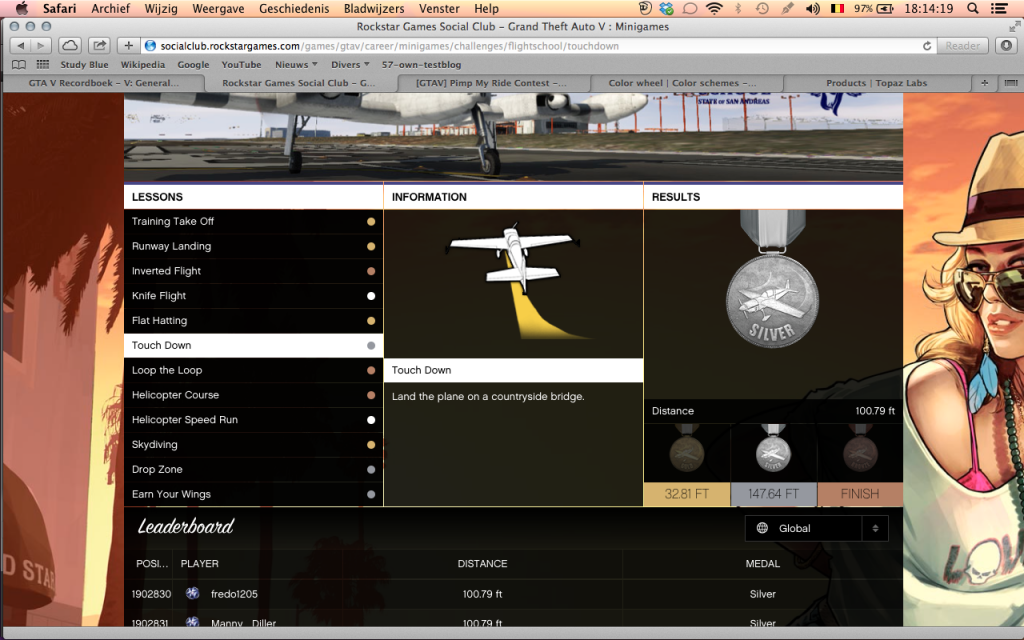Open the Share menu button

99,46
